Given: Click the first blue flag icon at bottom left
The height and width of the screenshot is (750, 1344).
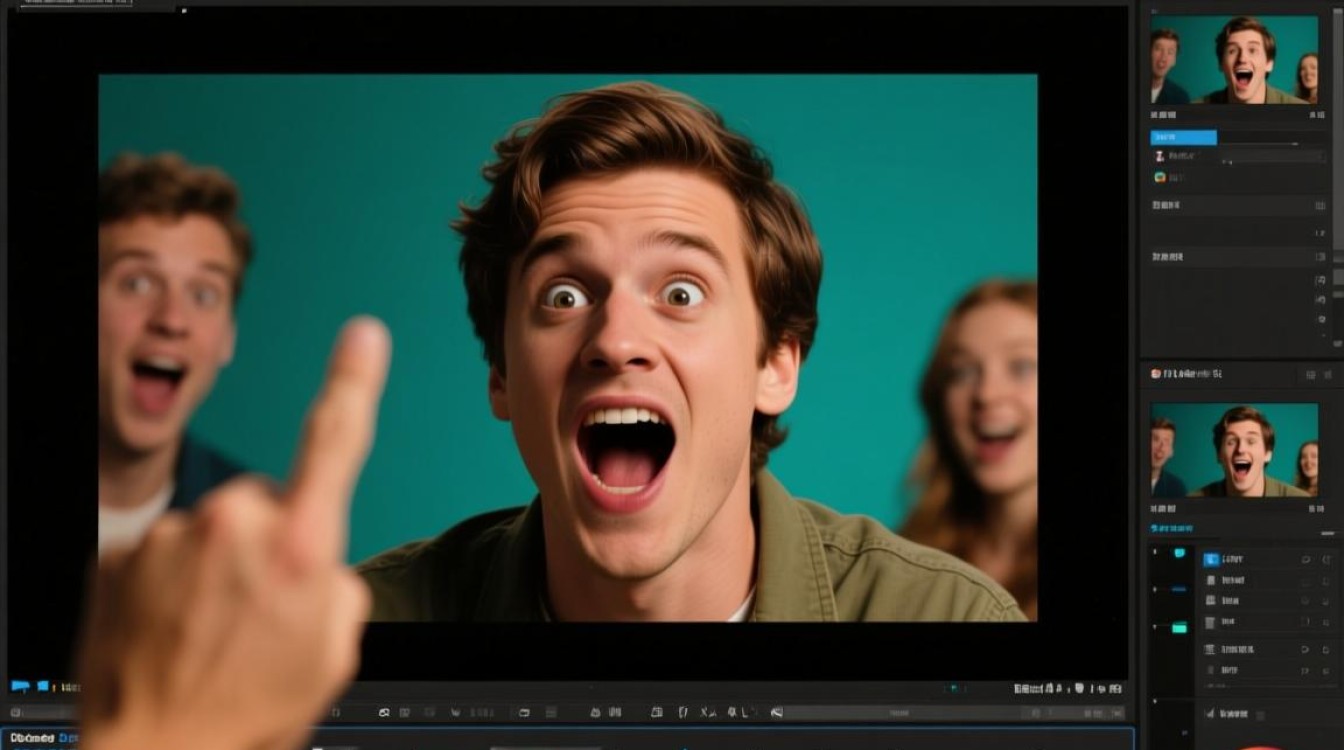Looking at the screenshot, I should pyautogui.click(x=20, y=687).
